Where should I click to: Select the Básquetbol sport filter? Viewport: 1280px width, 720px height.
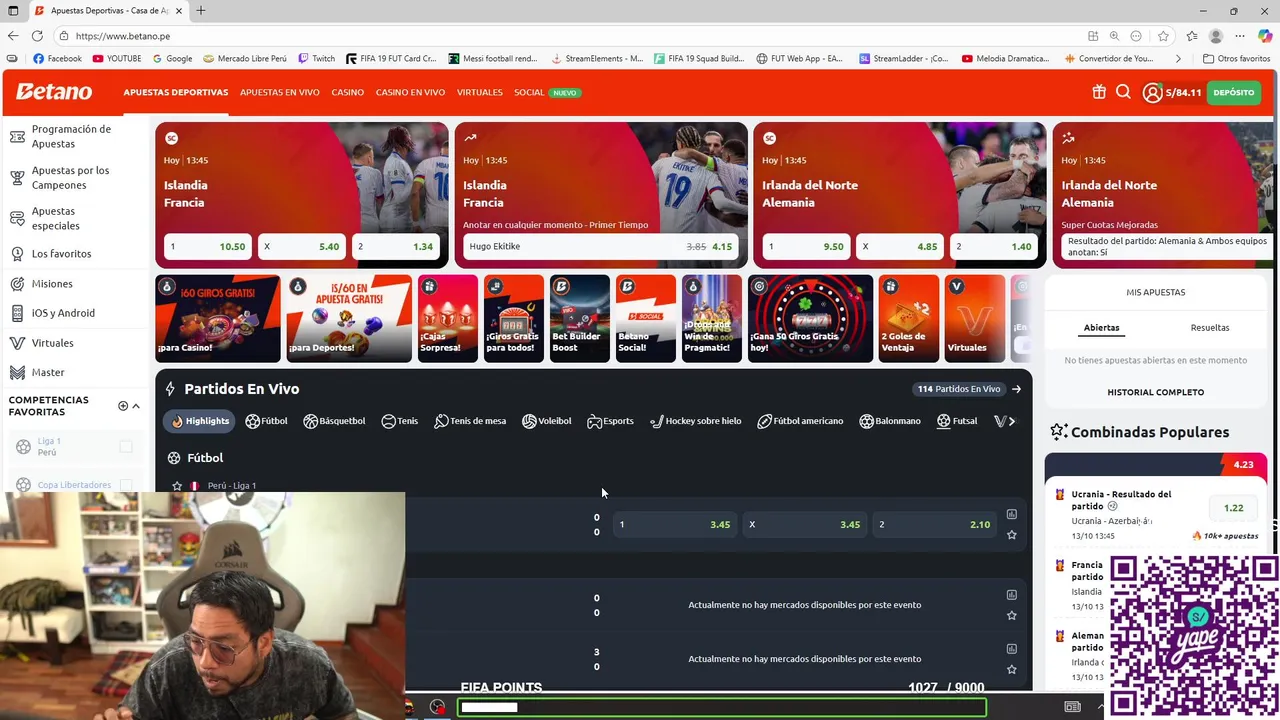tap(334, 421)
